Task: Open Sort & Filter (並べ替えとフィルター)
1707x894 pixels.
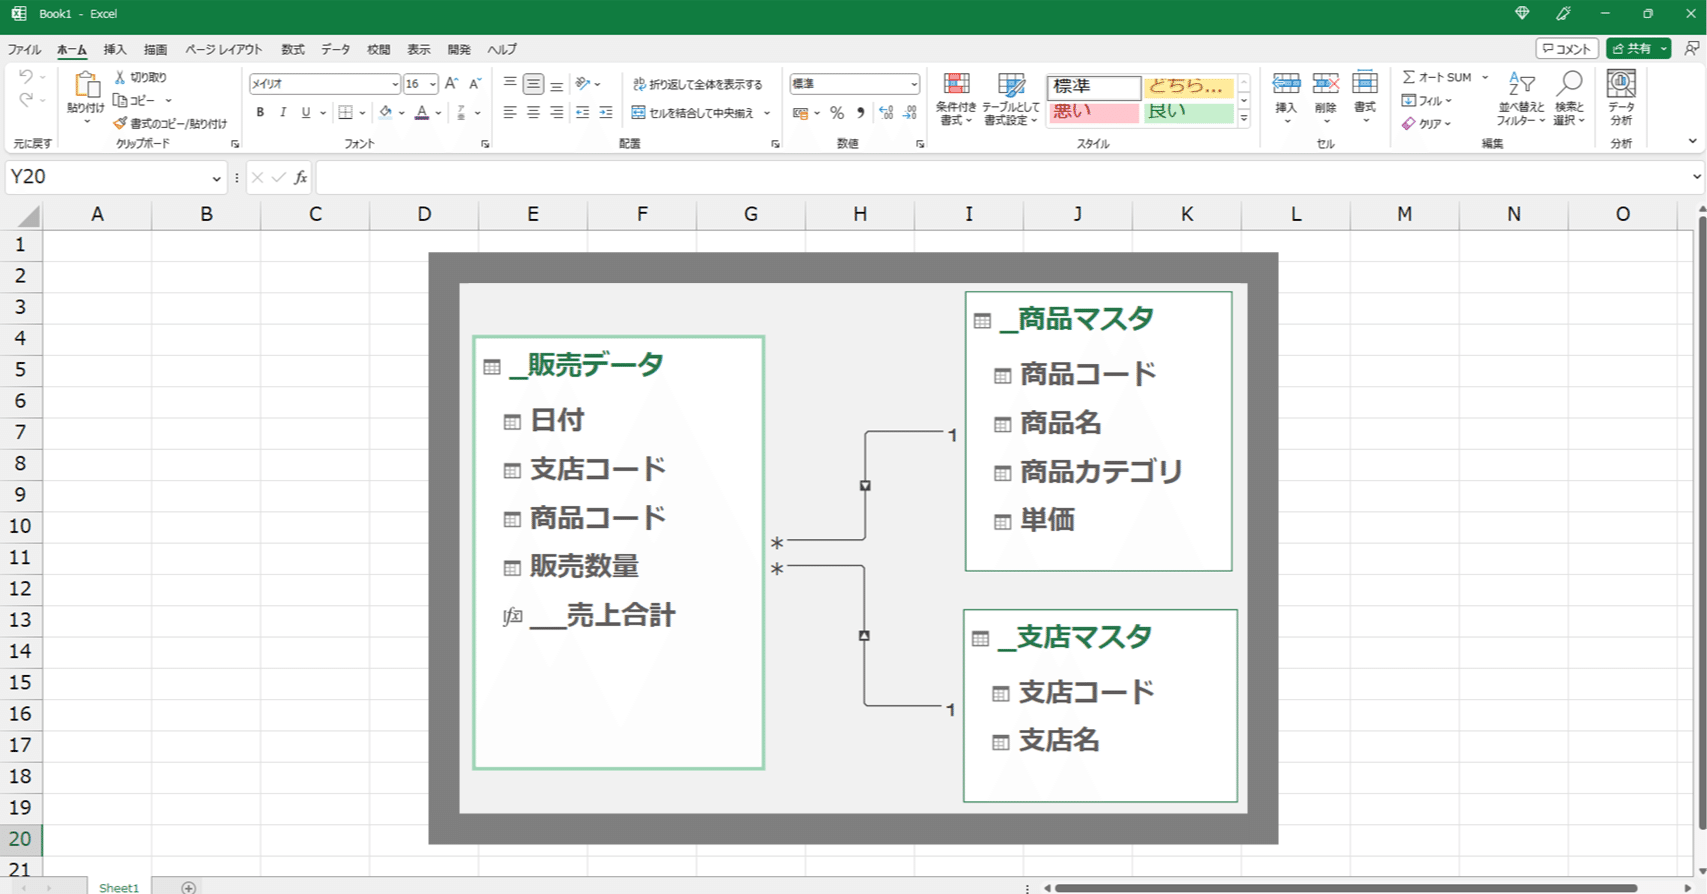Action: pos(1521,98)
